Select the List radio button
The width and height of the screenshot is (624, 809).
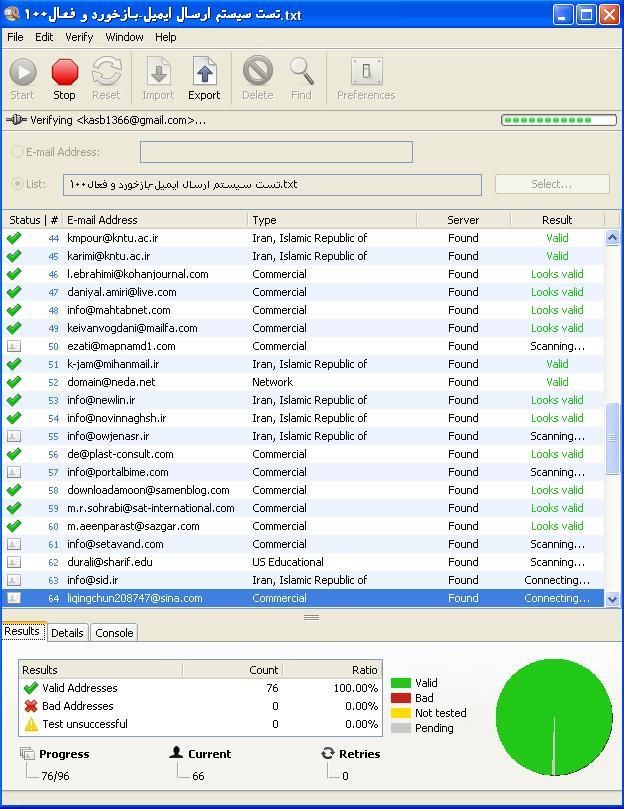tap(17, 184)
